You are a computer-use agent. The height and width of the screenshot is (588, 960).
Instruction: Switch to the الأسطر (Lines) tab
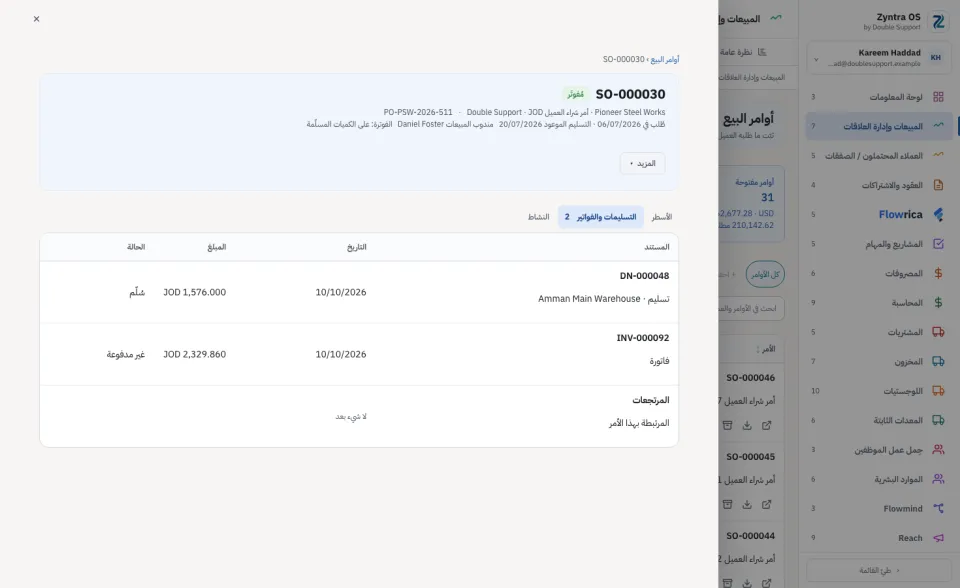(661, 217)
